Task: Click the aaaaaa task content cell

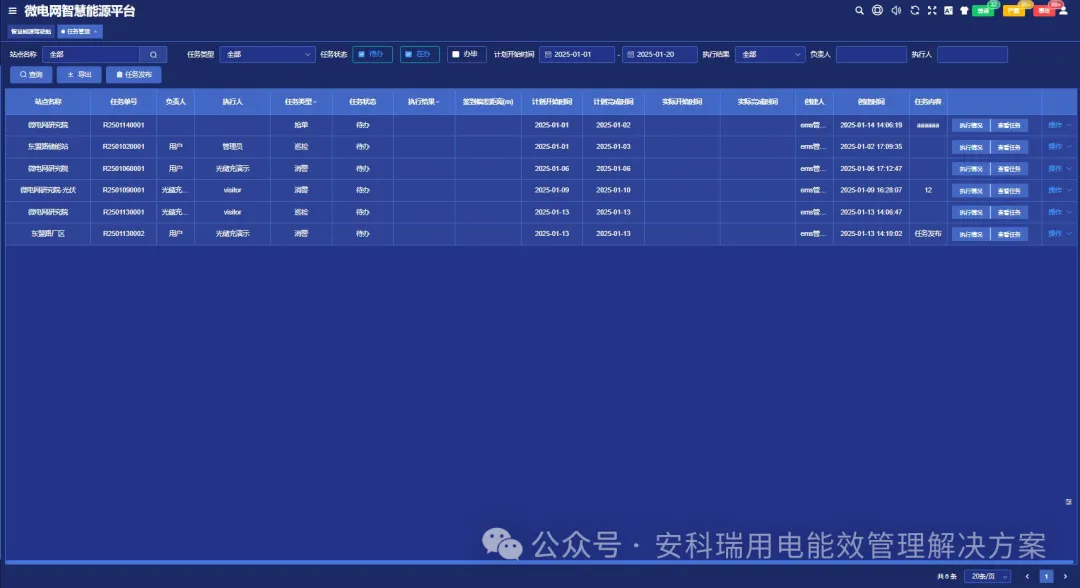Action: (928, 125)
